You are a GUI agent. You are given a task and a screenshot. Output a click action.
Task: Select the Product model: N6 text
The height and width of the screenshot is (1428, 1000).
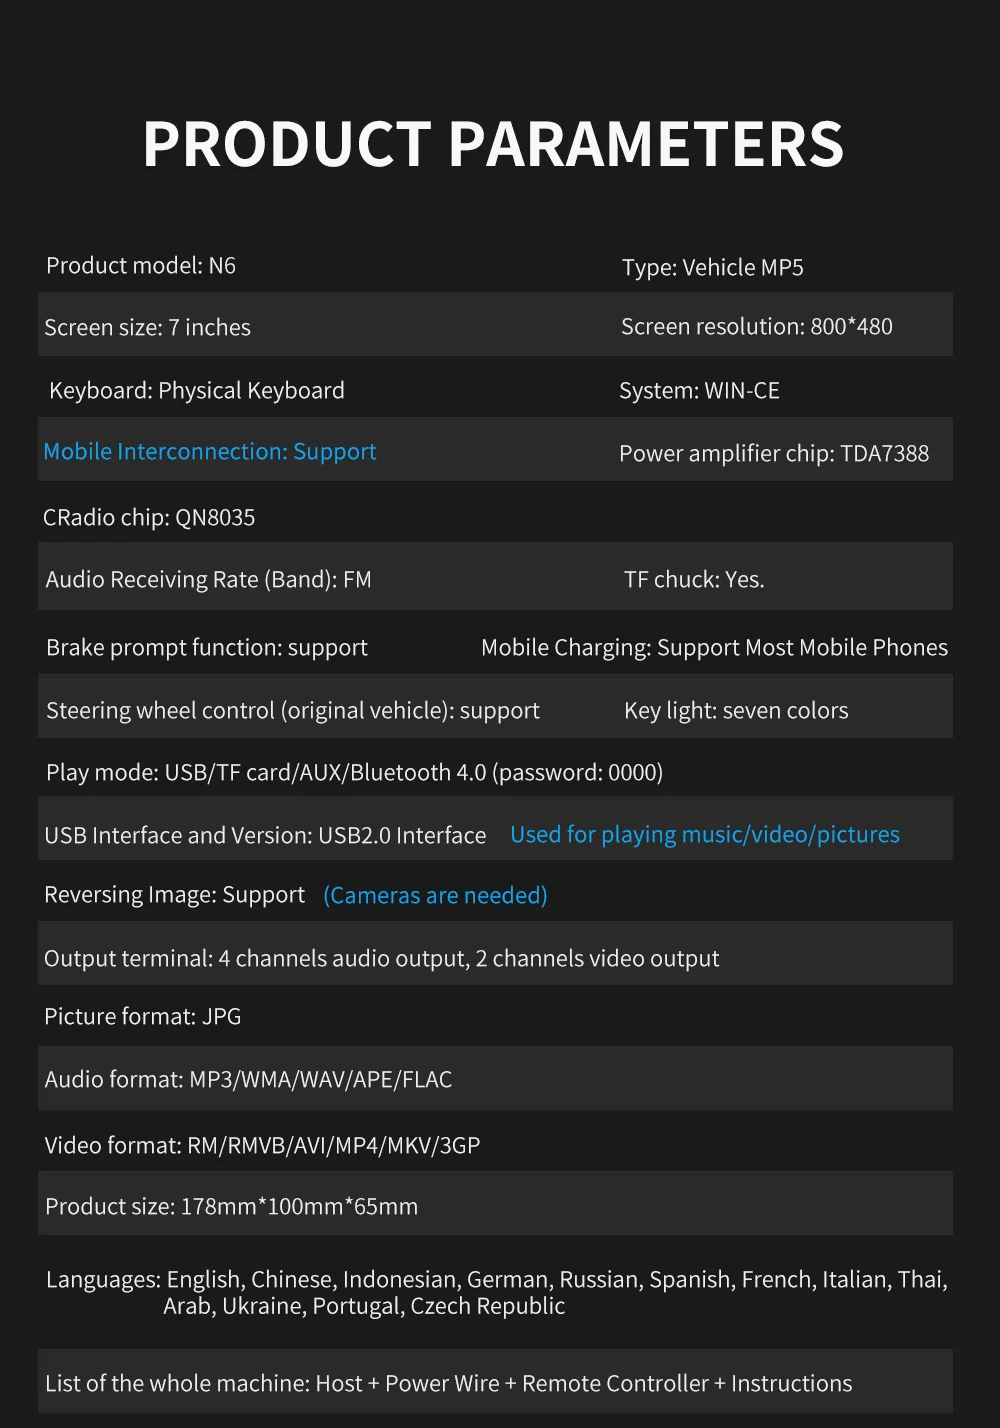click(x=141, y=266)
